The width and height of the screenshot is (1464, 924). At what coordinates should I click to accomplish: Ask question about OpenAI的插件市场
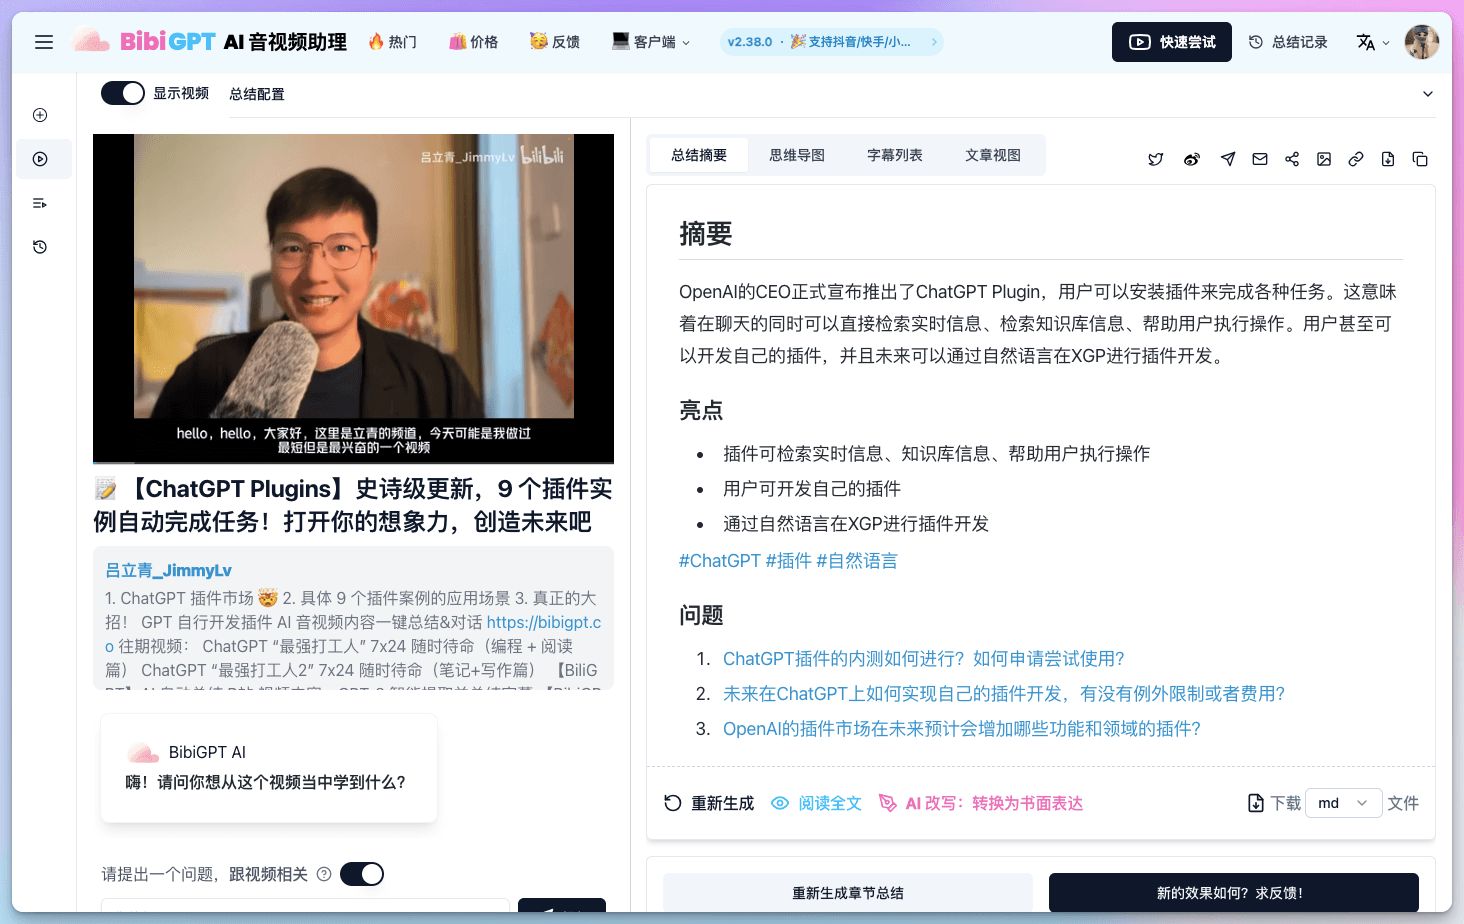click(962, 729)
